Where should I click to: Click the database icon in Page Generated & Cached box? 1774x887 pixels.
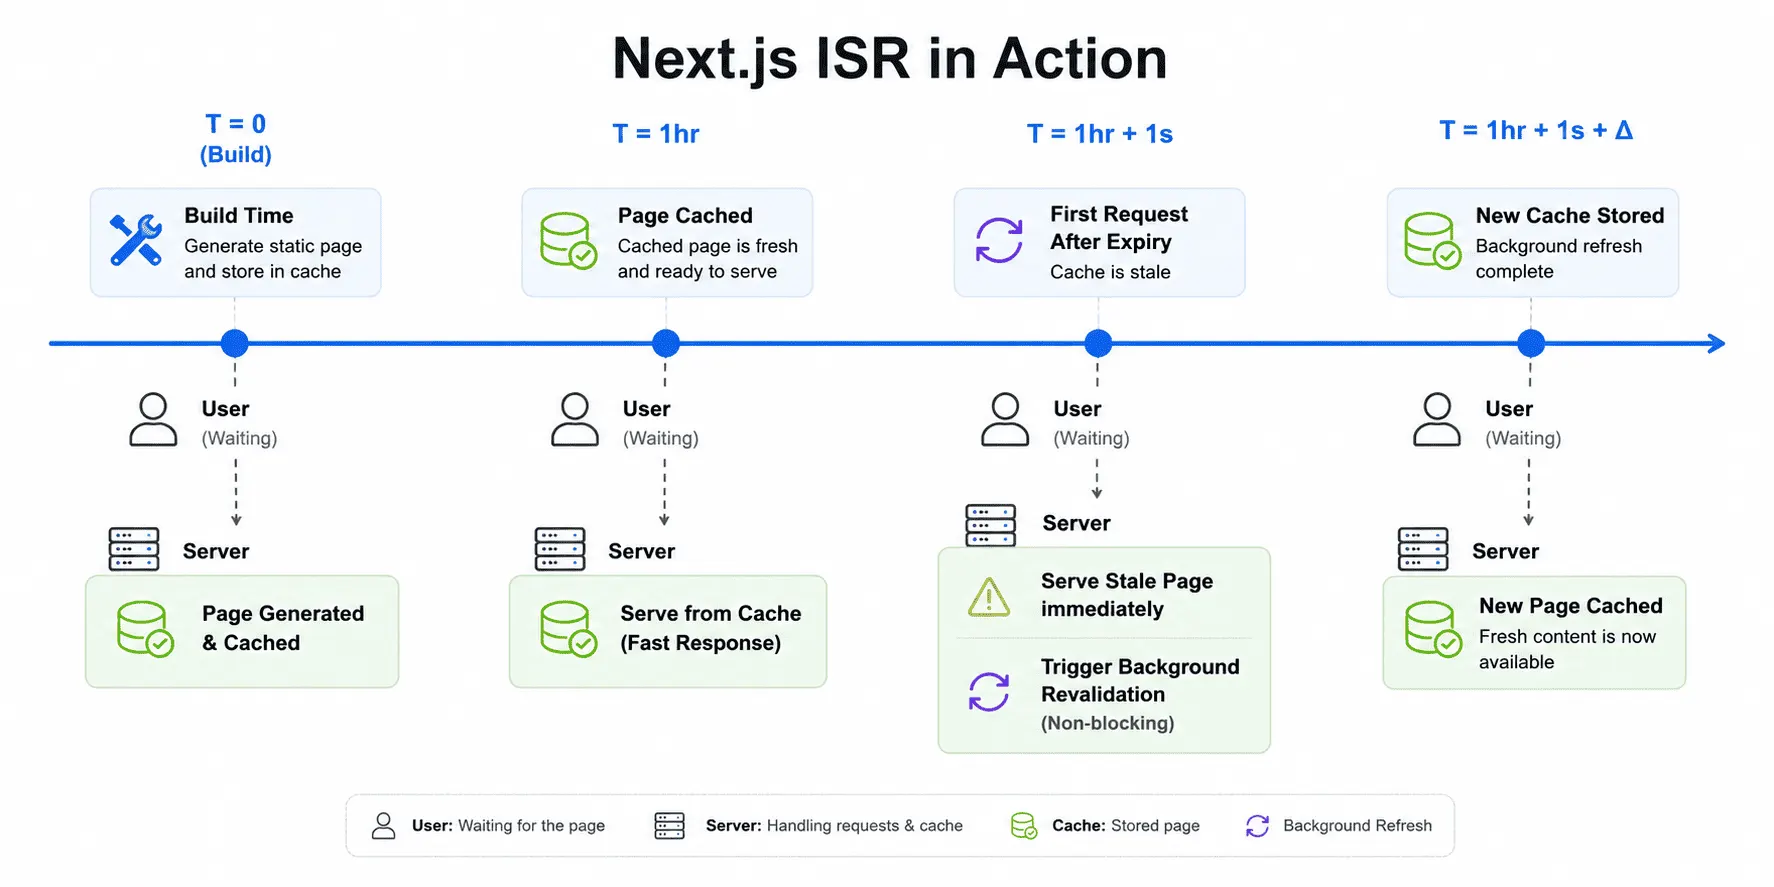point(146,629)
